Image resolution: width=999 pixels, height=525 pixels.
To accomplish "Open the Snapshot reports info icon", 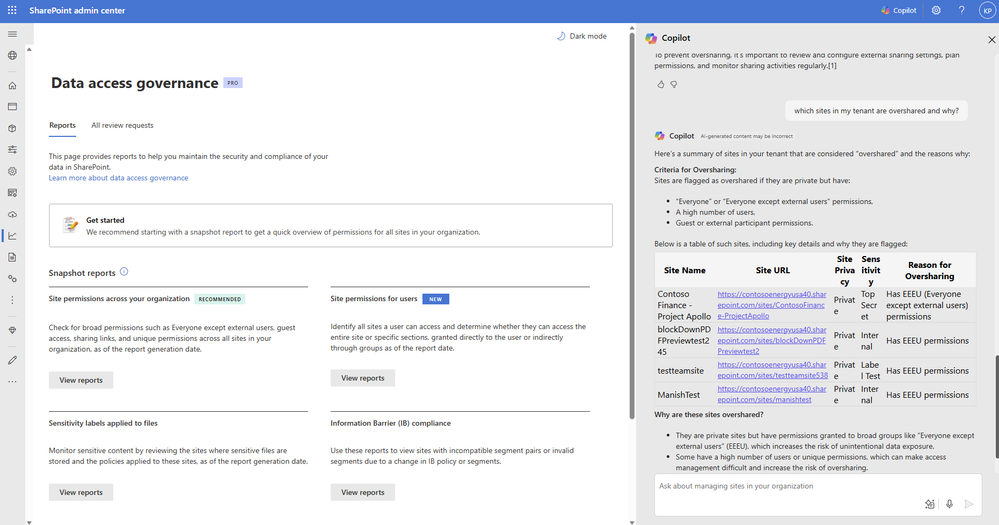I will click(124, 271).
